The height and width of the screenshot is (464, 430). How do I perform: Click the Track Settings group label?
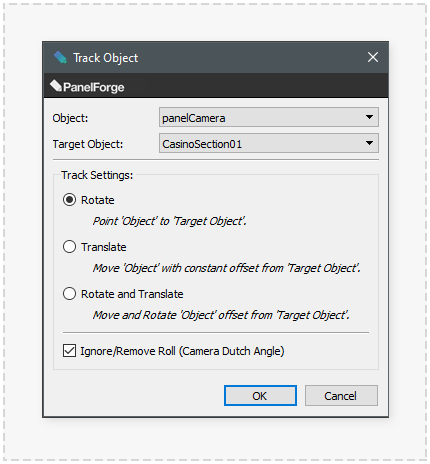(97, 175)
